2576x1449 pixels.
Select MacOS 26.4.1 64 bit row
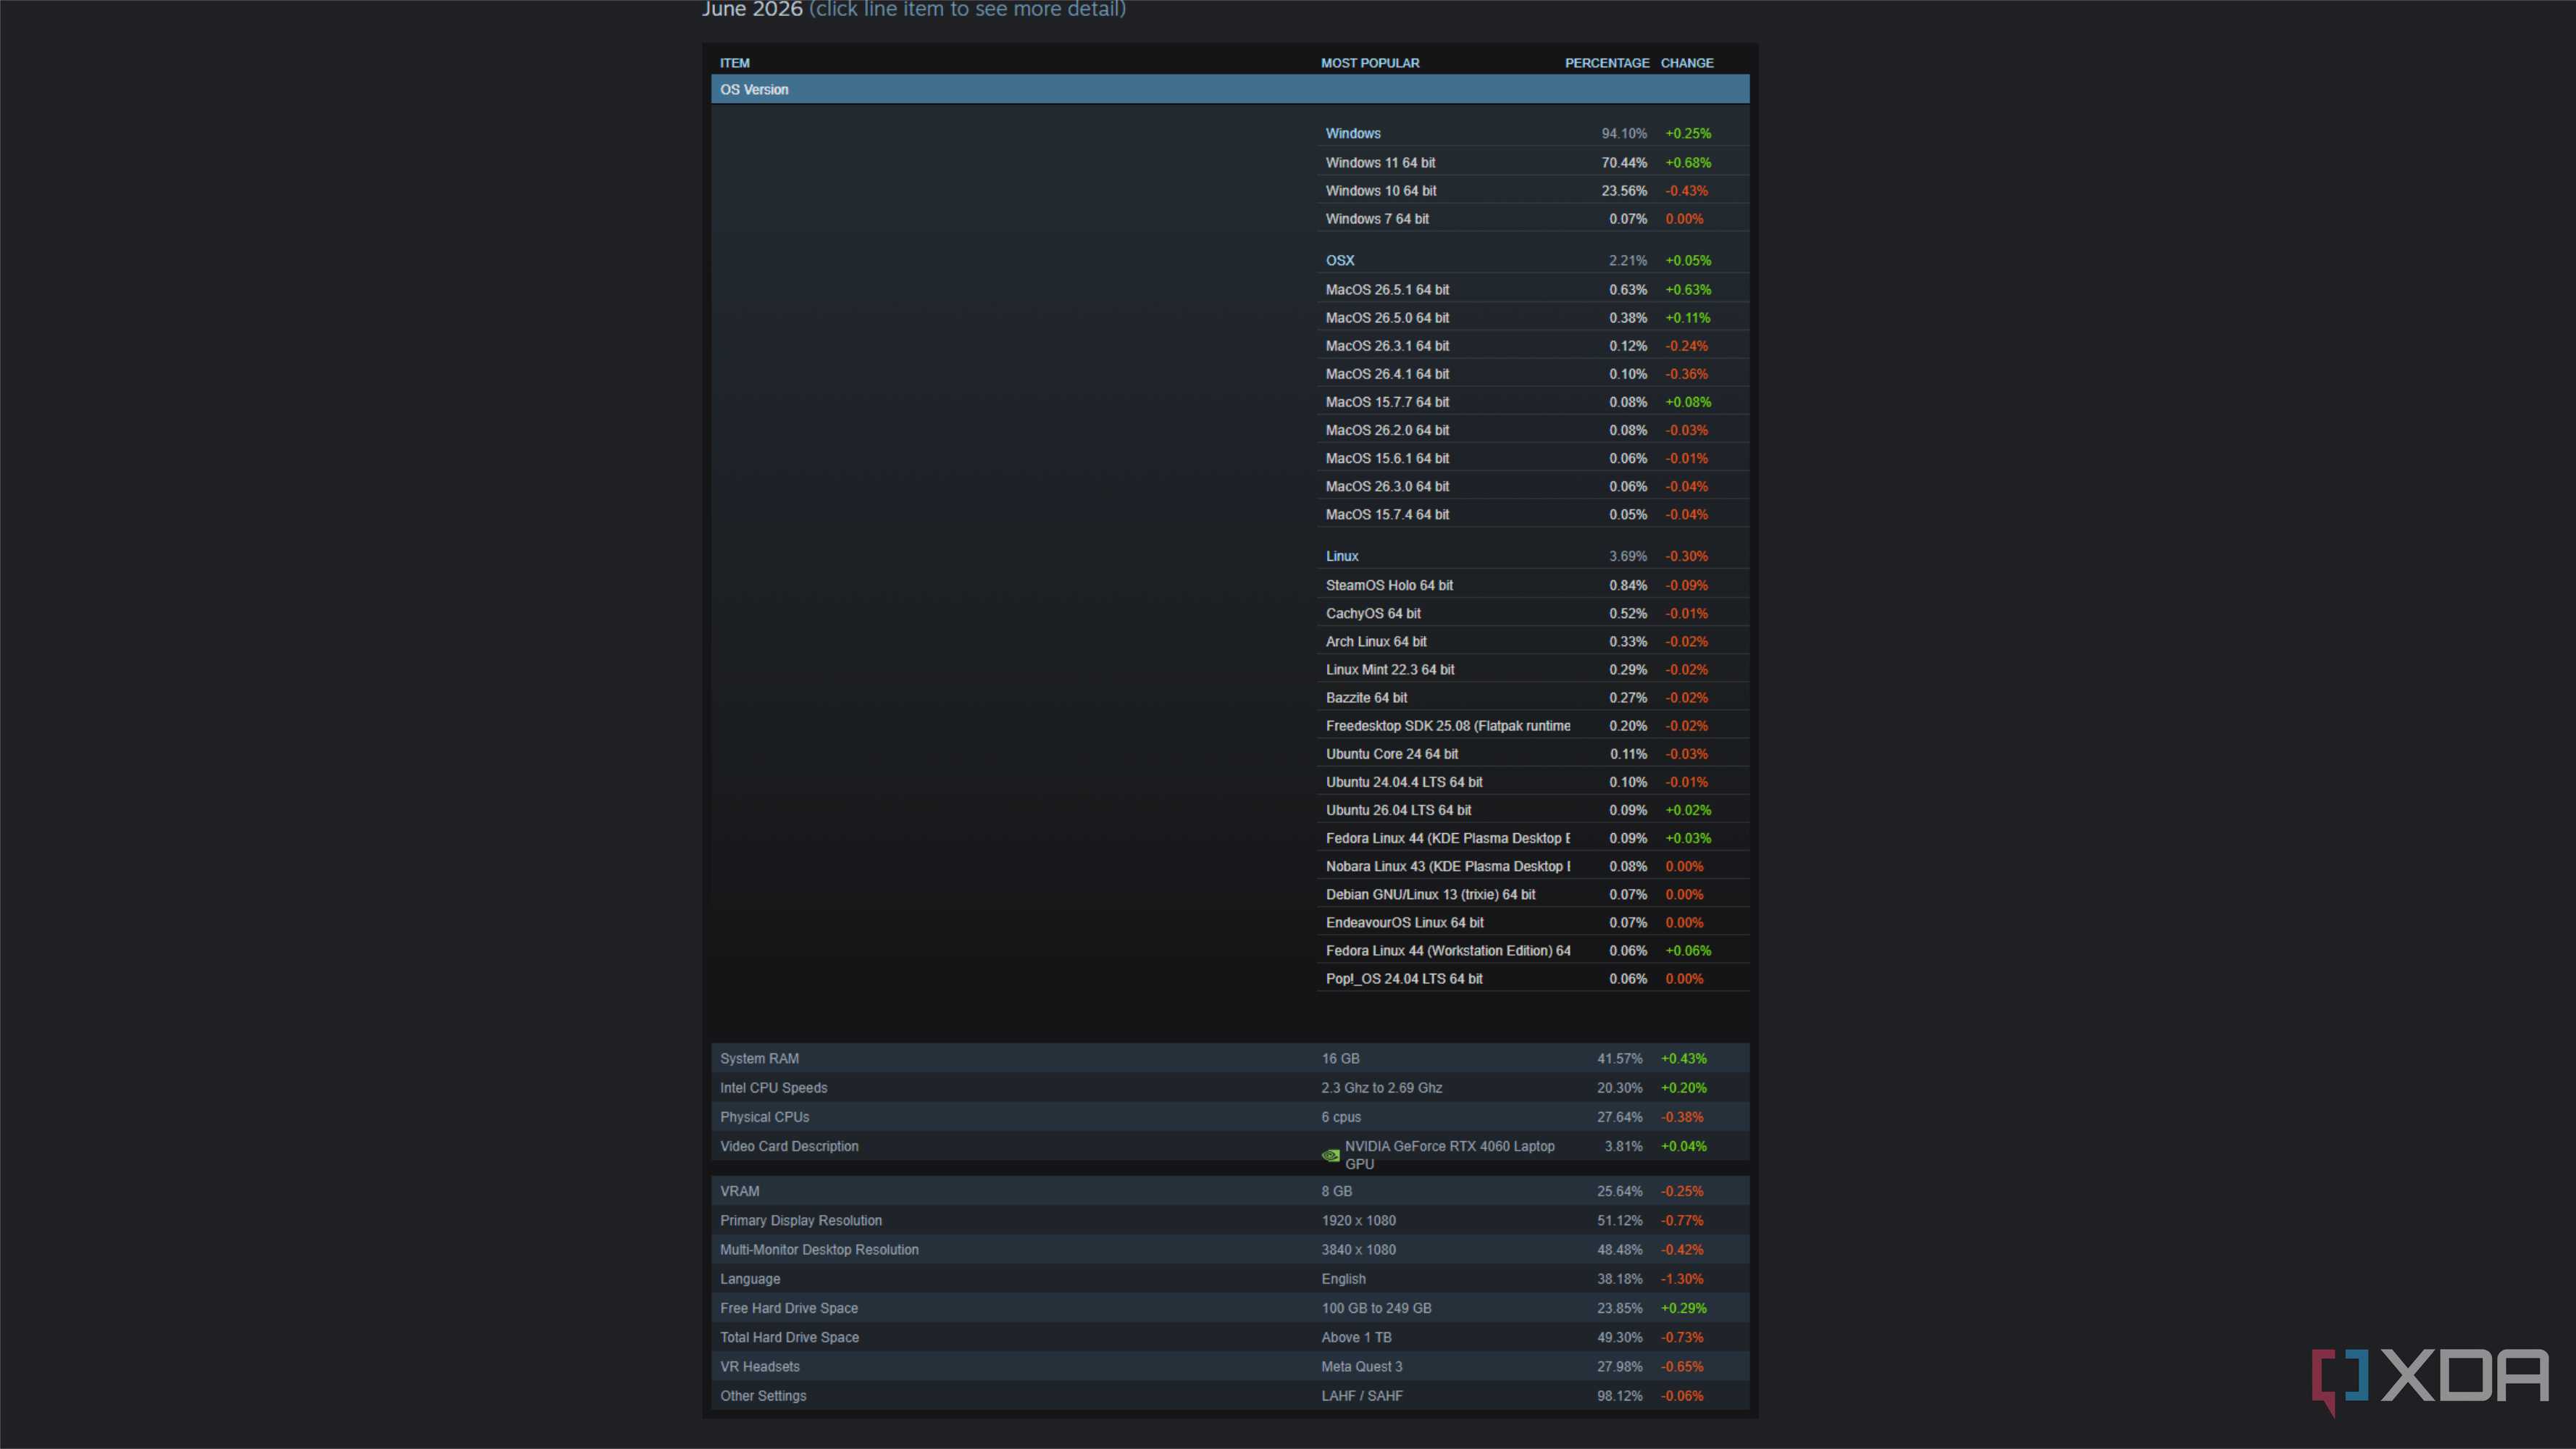(1533, 373)
